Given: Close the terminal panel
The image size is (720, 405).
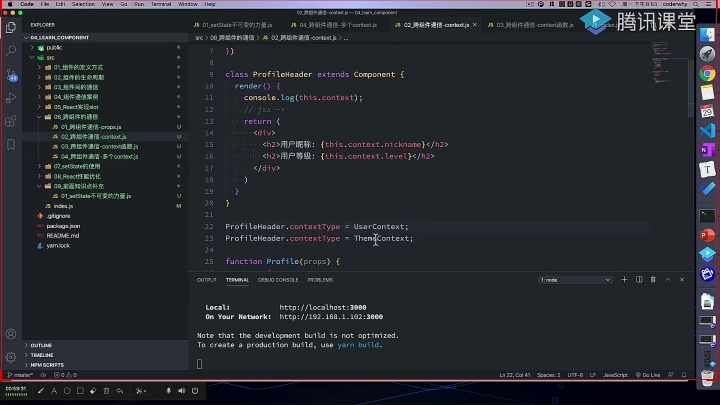Looking at the screenshot, I should 682,280.
